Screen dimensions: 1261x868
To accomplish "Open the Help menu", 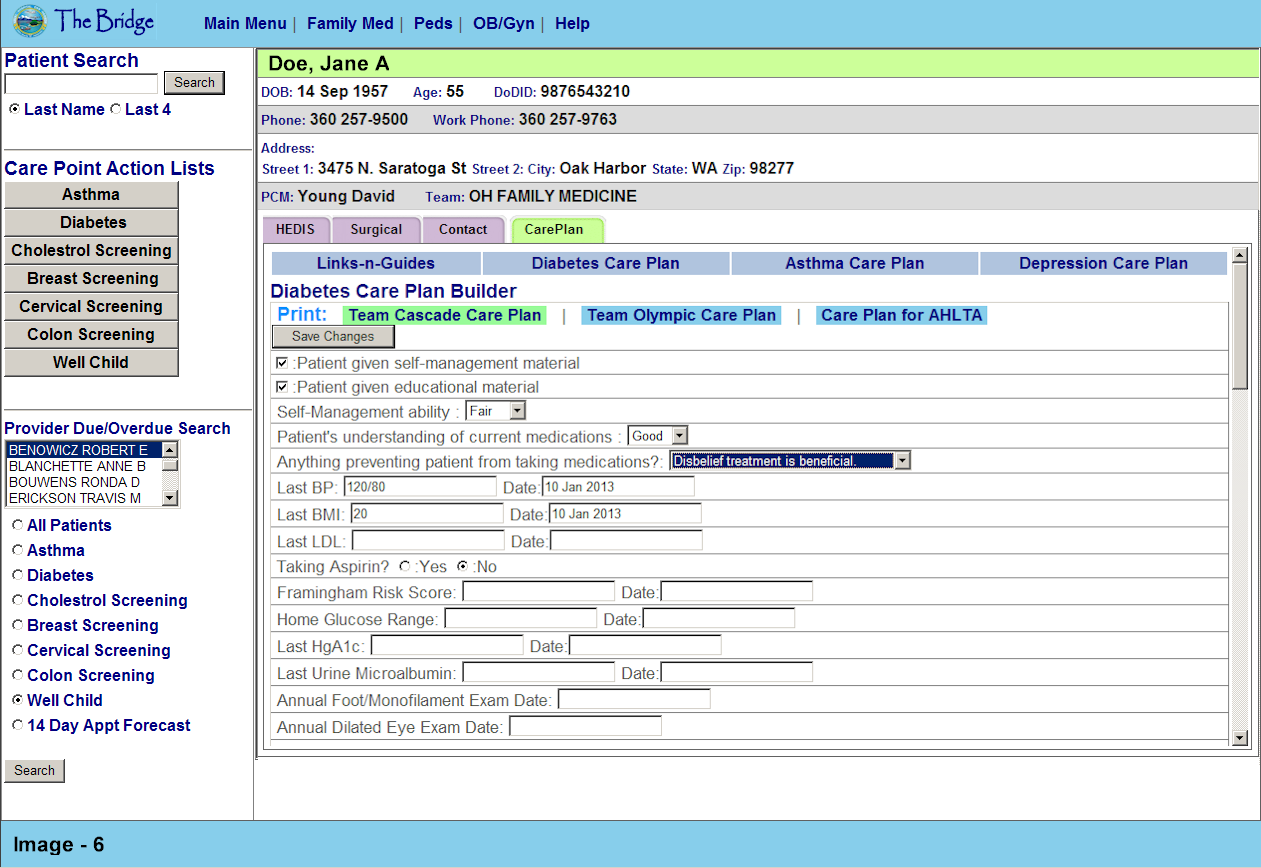I will 572,23.
